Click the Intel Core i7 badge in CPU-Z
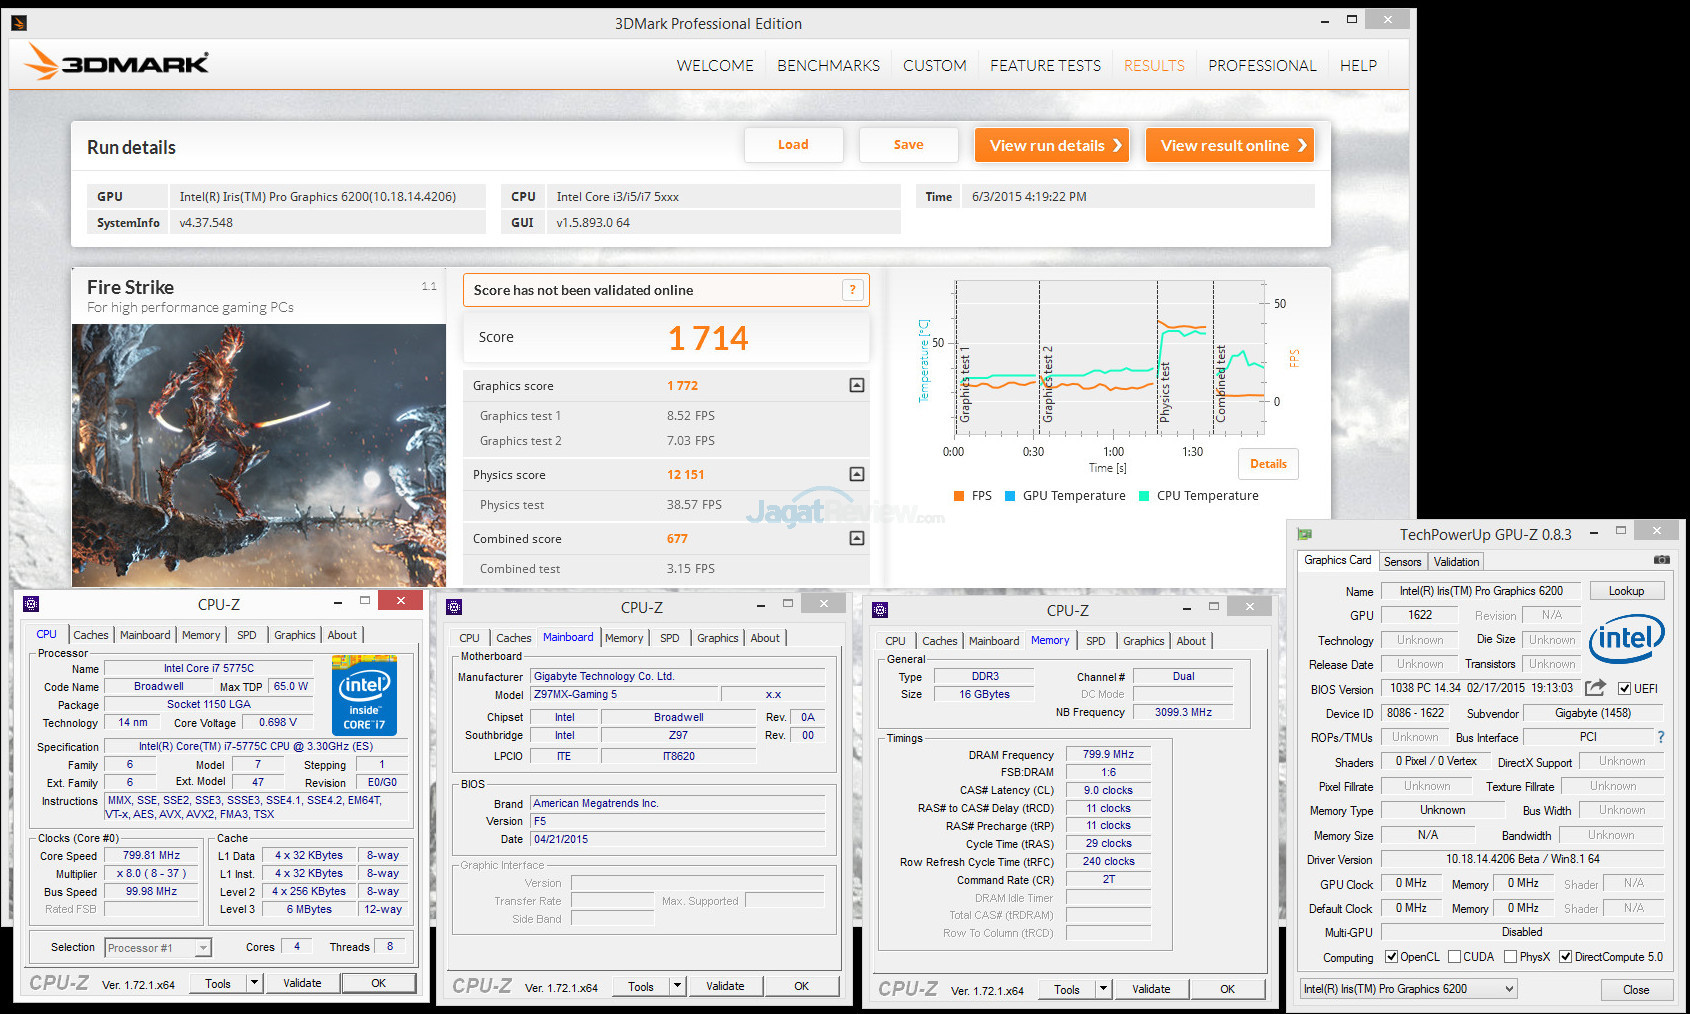Screen dimensions: 1690x1014 [364, 695]
